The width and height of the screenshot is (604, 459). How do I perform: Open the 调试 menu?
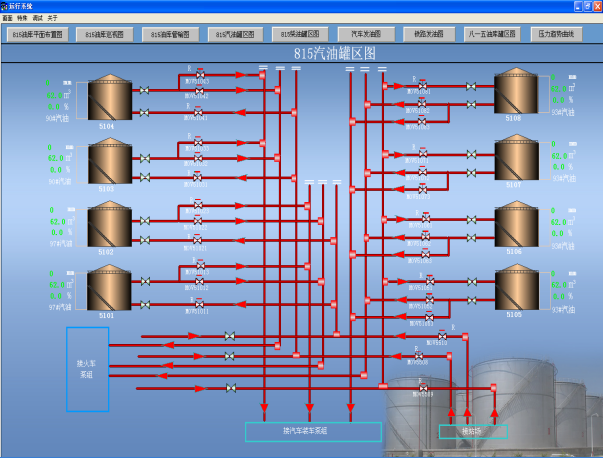tap(37, 18)
